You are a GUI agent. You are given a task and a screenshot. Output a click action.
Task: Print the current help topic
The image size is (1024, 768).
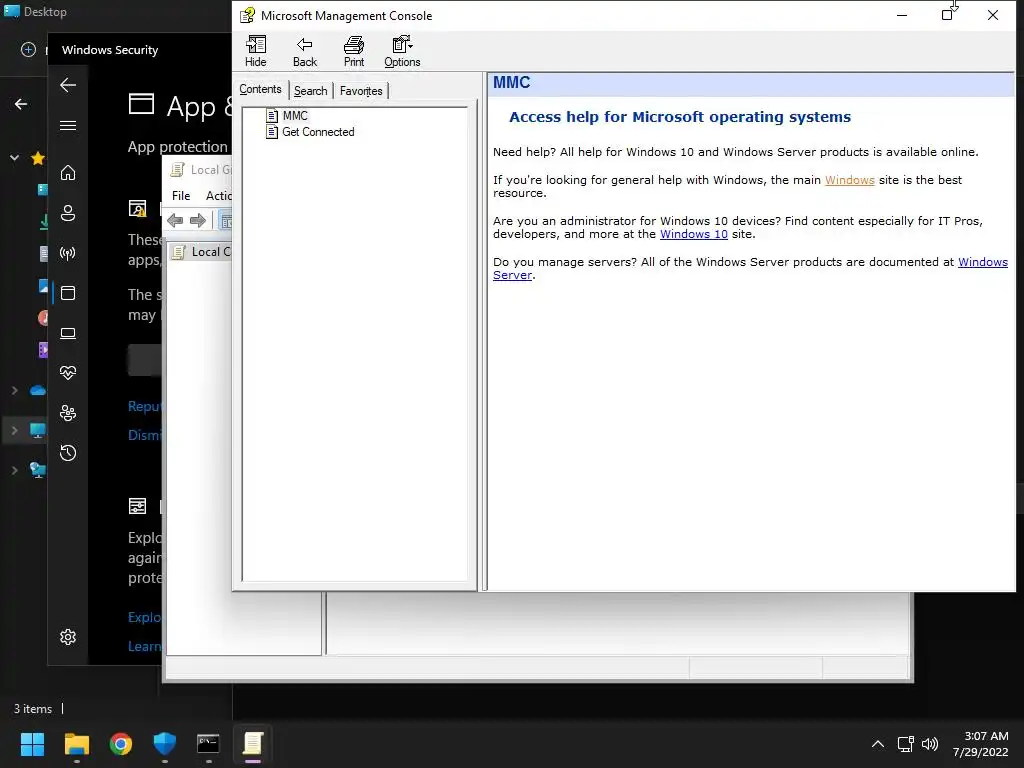point(354,52)
